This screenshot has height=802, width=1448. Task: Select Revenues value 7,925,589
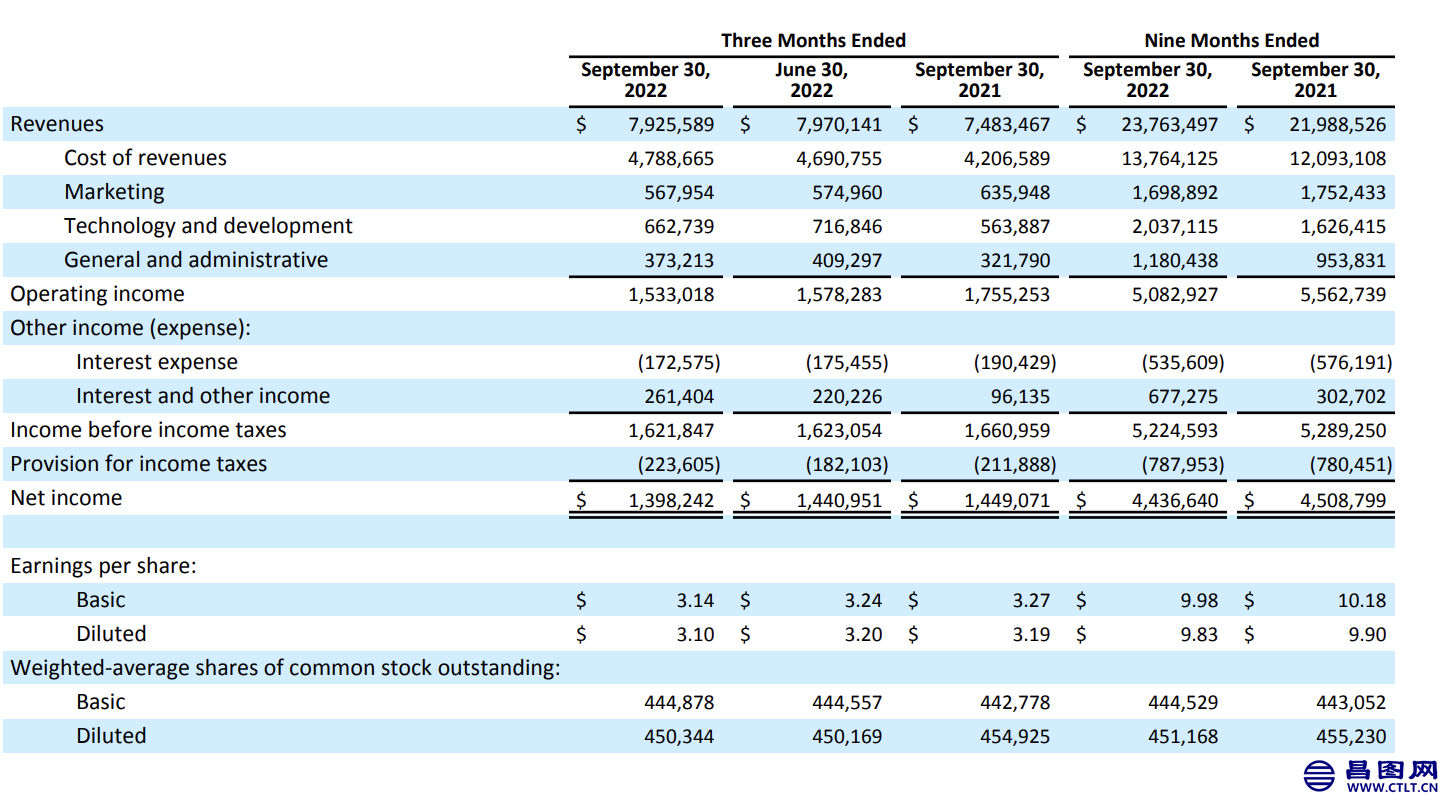pyautogui.click(x=672, y=125)
